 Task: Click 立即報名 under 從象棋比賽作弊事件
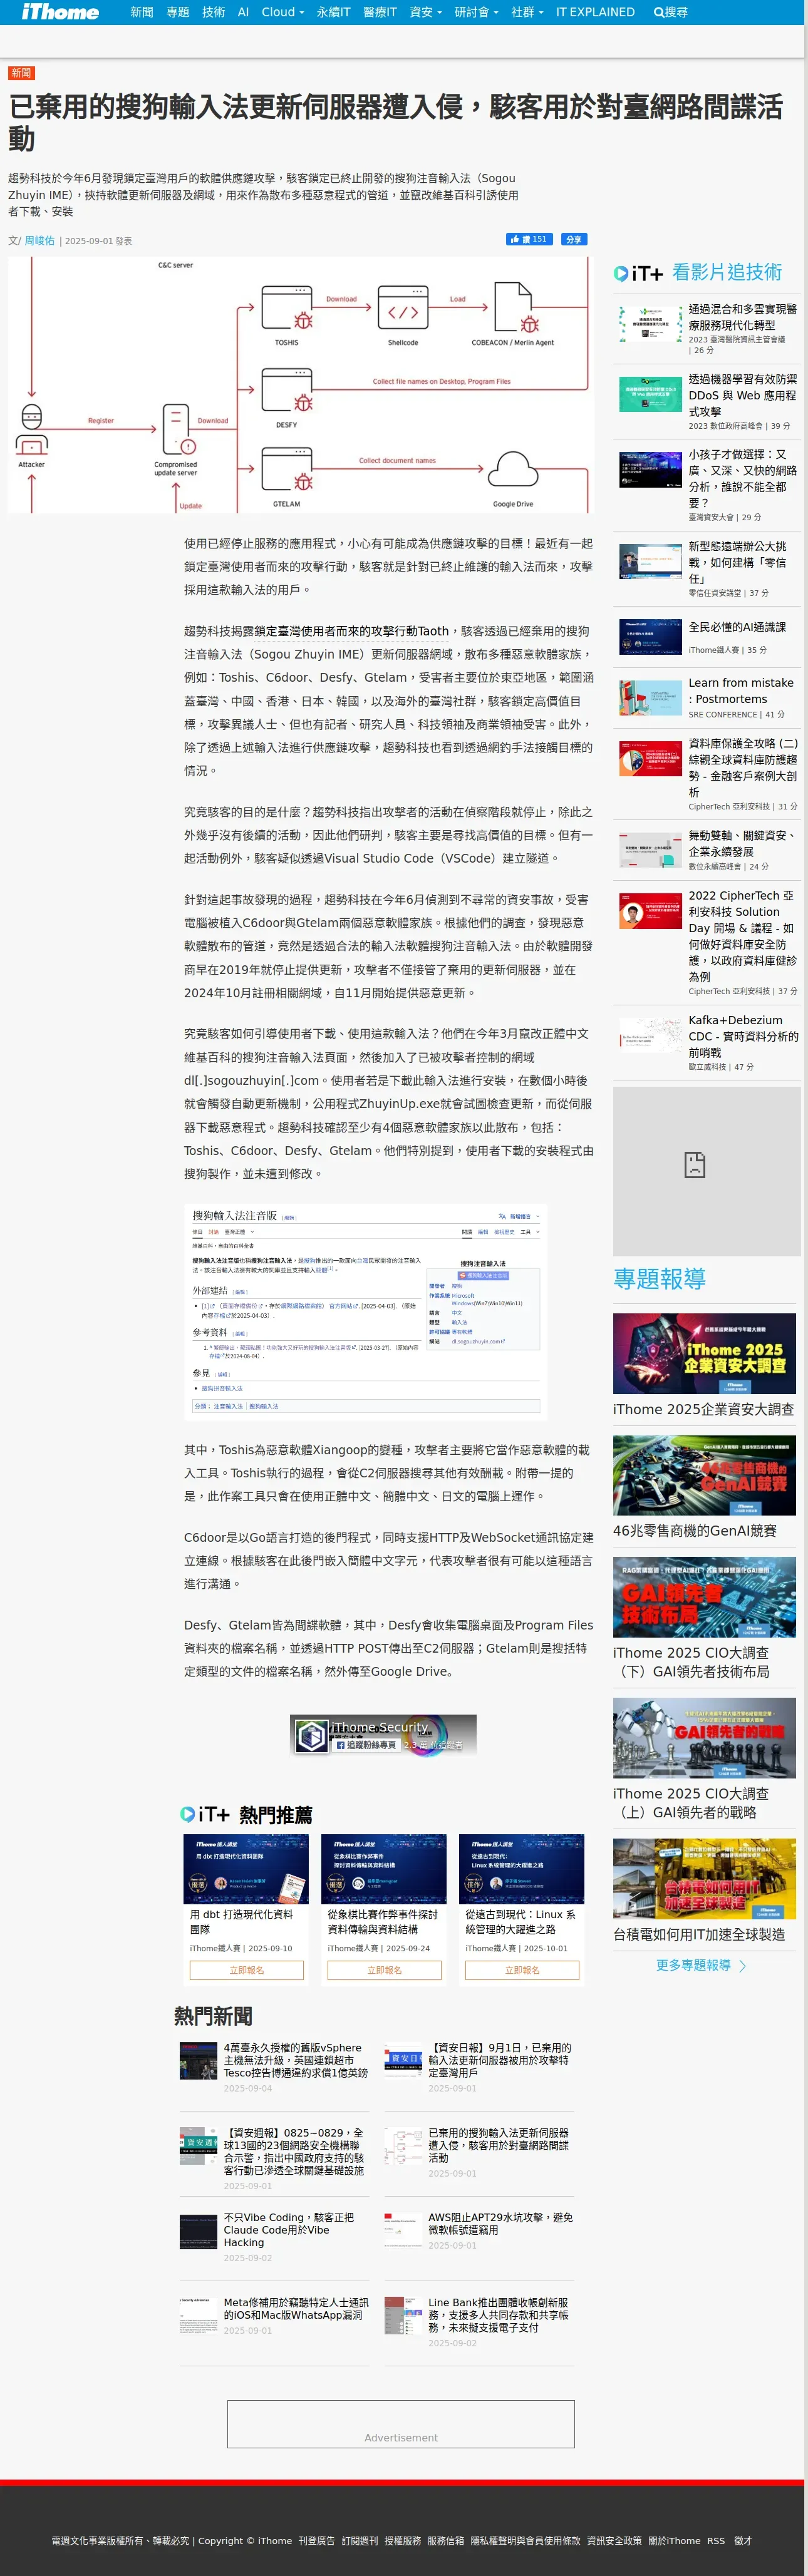[384, 1970]
